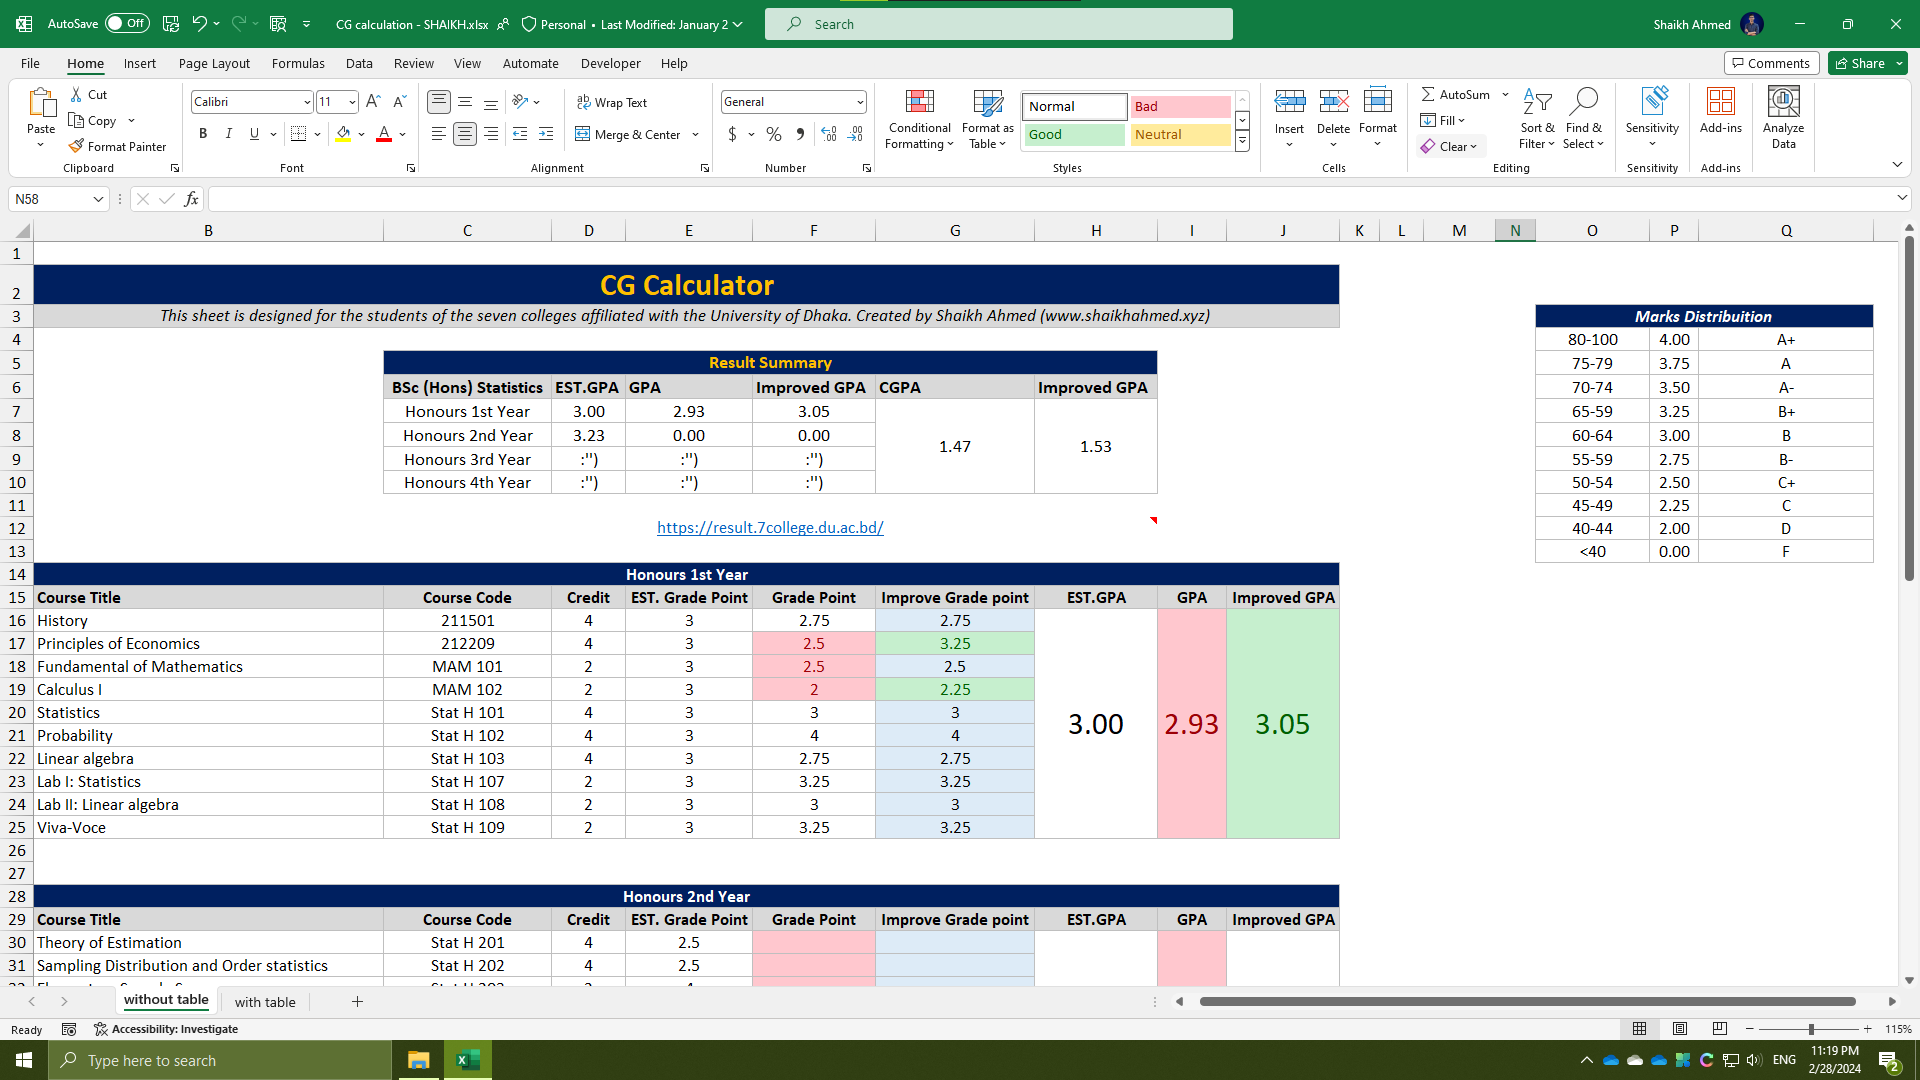
Task: Toggle Bottom Align
Action: (491, 102)
